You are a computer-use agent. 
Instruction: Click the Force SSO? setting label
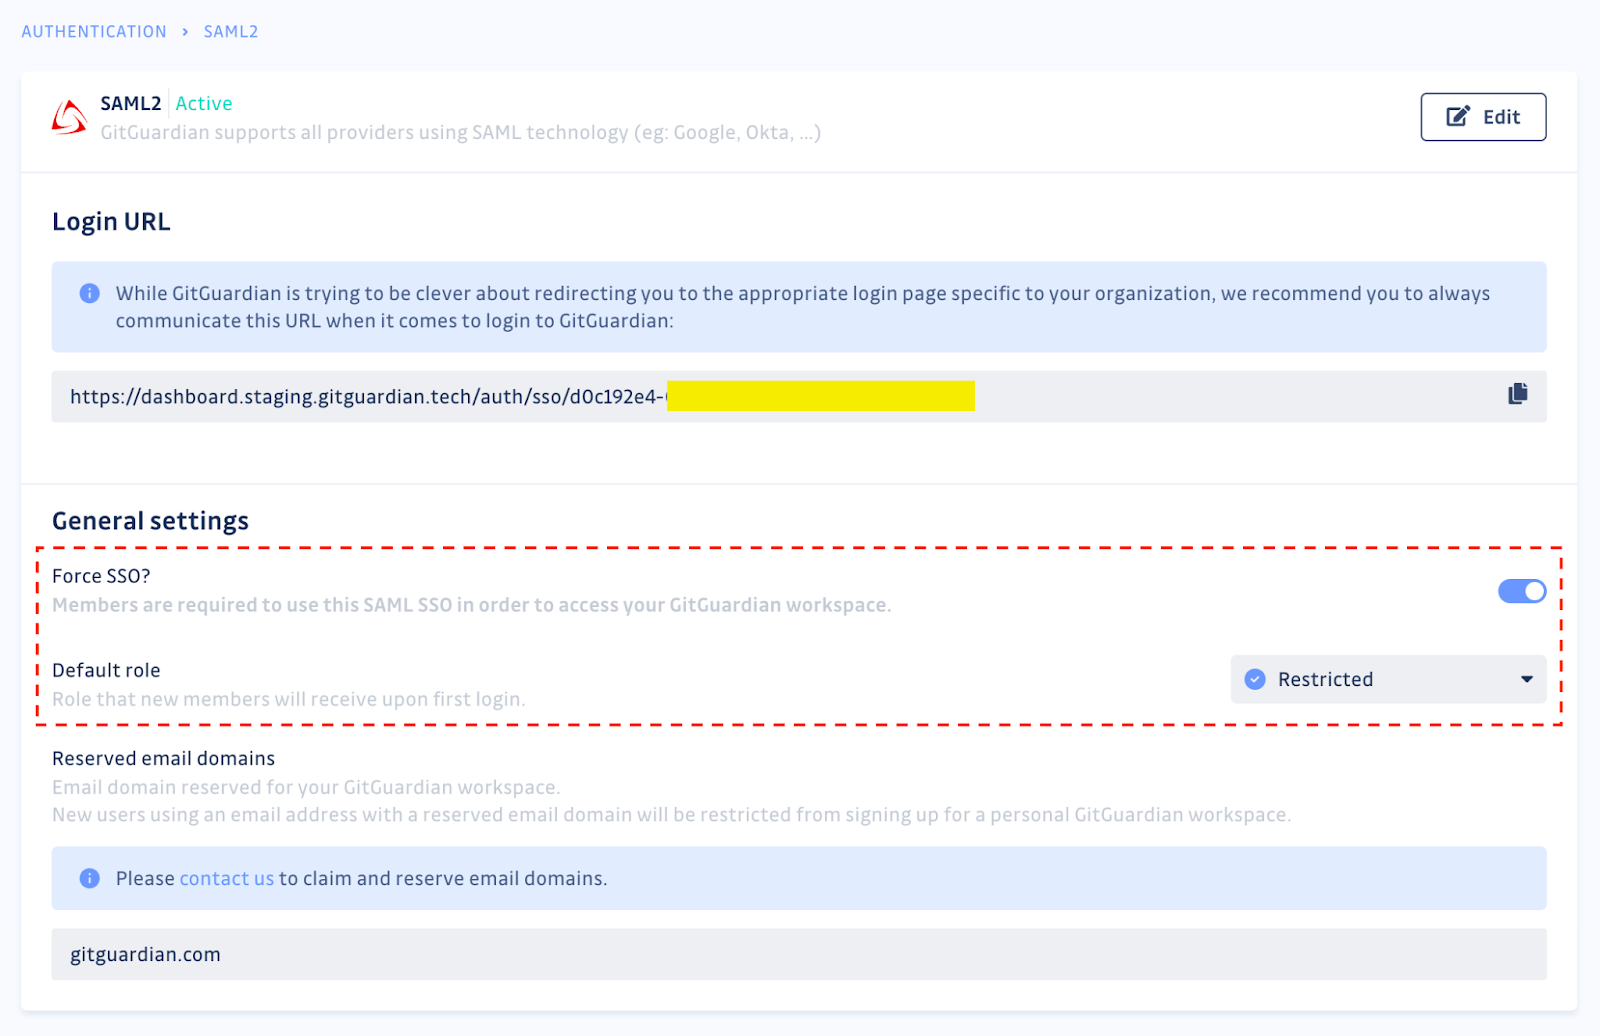[101, 575]
